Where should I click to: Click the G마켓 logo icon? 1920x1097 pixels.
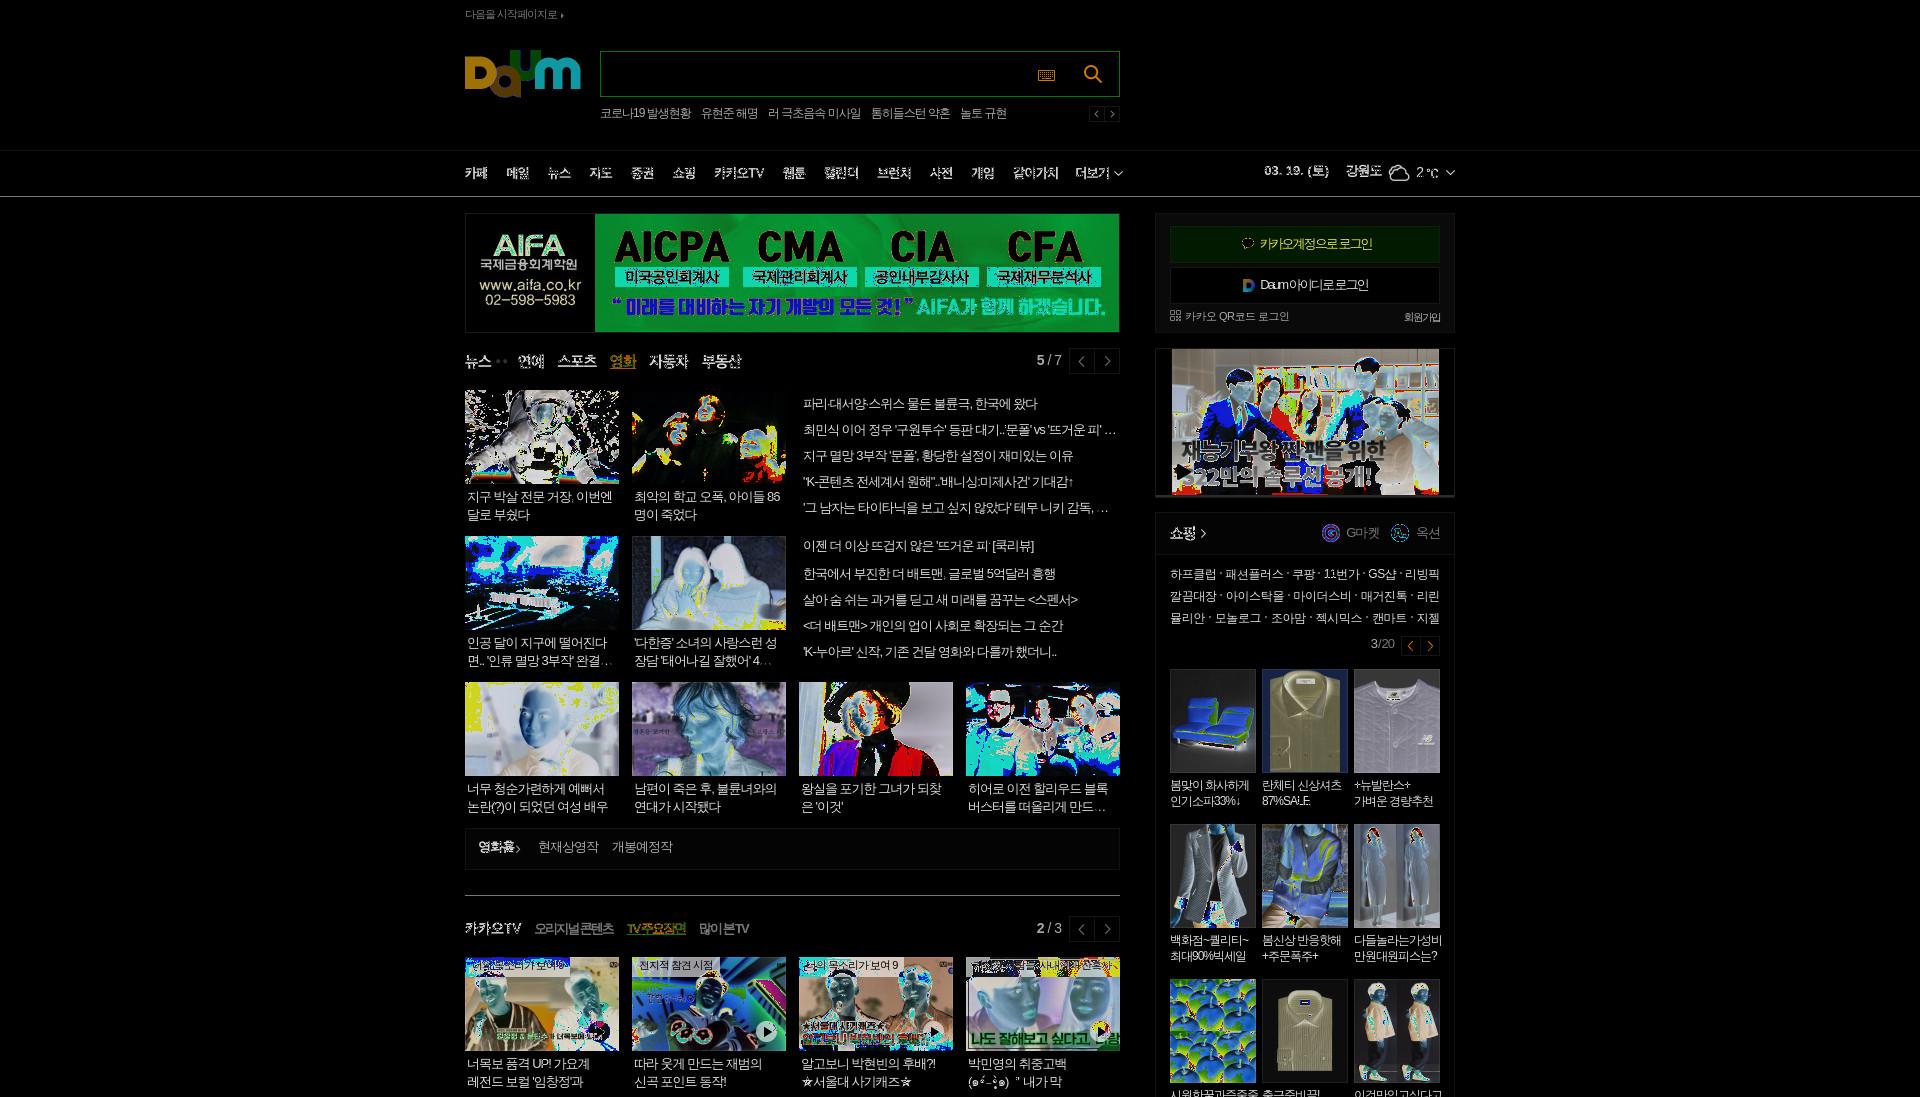[1330, 533]
